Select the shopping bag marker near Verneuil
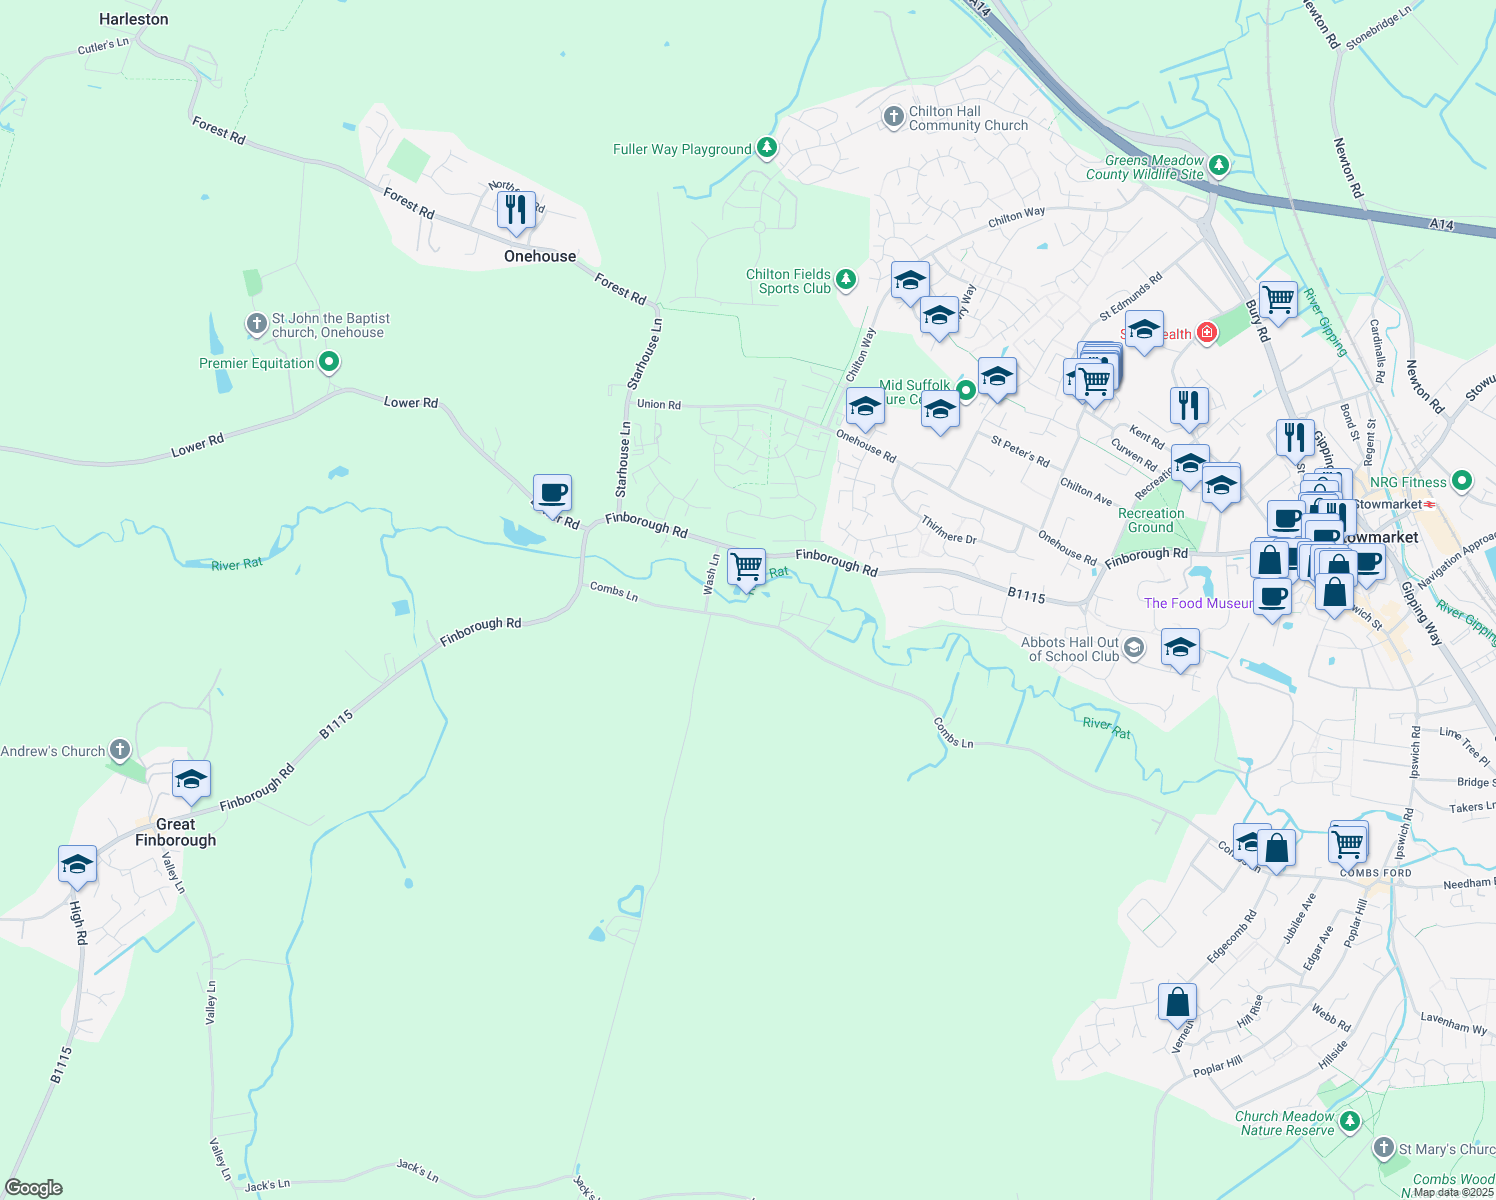Viewport: 1496px width, 1200px height. [x=1178, y=1003]
